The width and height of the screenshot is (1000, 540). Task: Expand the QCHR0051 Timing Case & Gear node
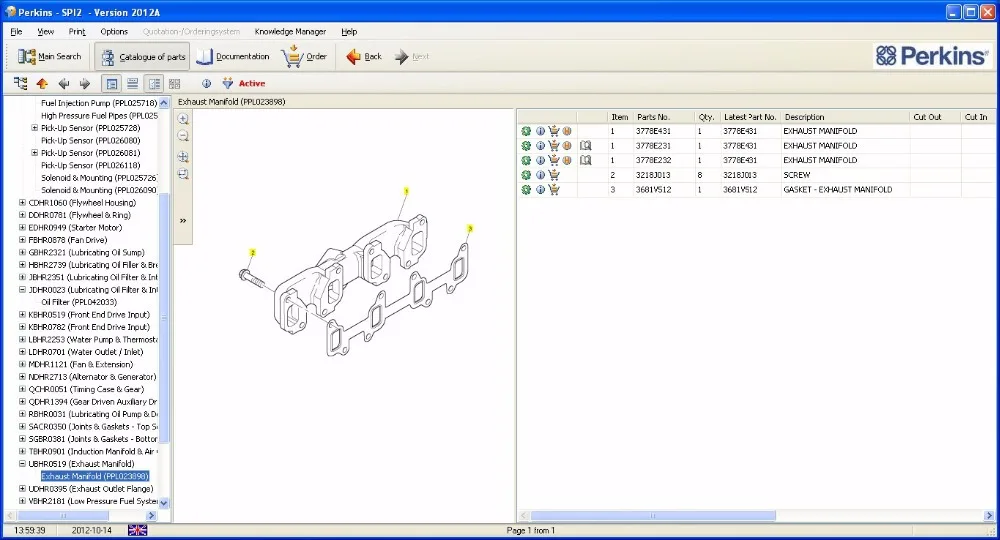pyautogui.click(x=22, y=389)
